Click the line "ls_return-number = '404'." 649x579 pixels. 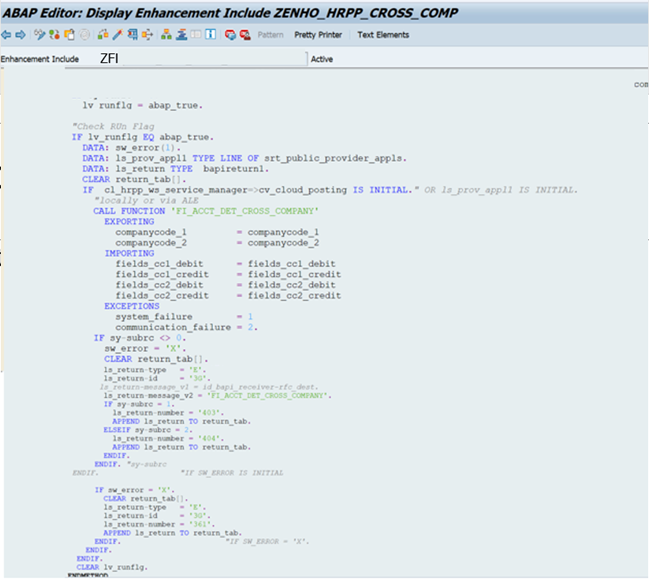168,438
